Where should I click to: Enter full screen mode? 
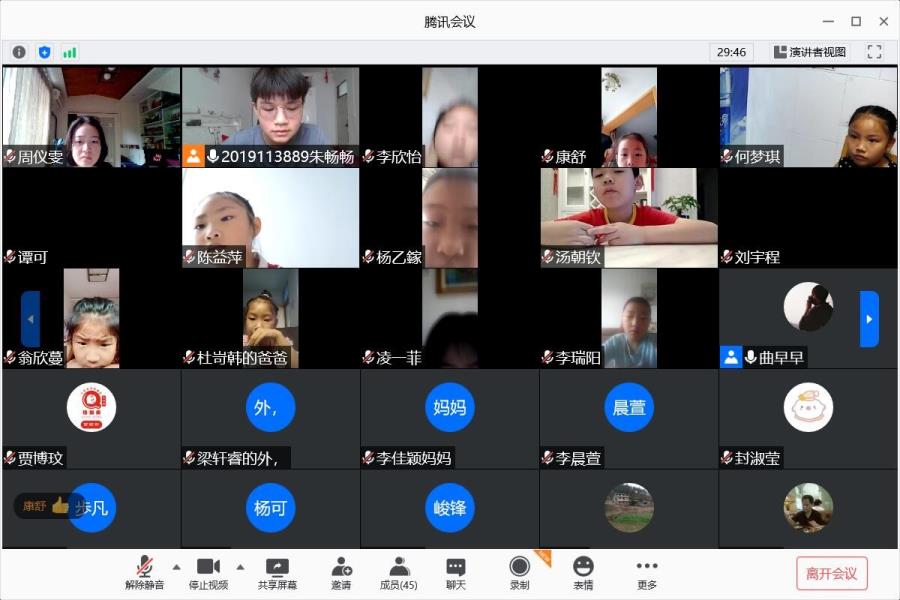click(874, 52)
